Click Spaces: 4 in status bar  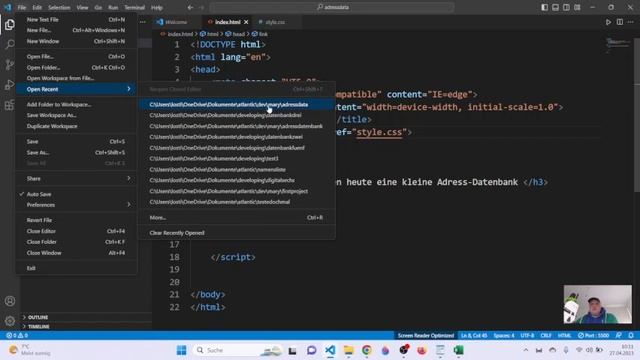pos(504,336)
